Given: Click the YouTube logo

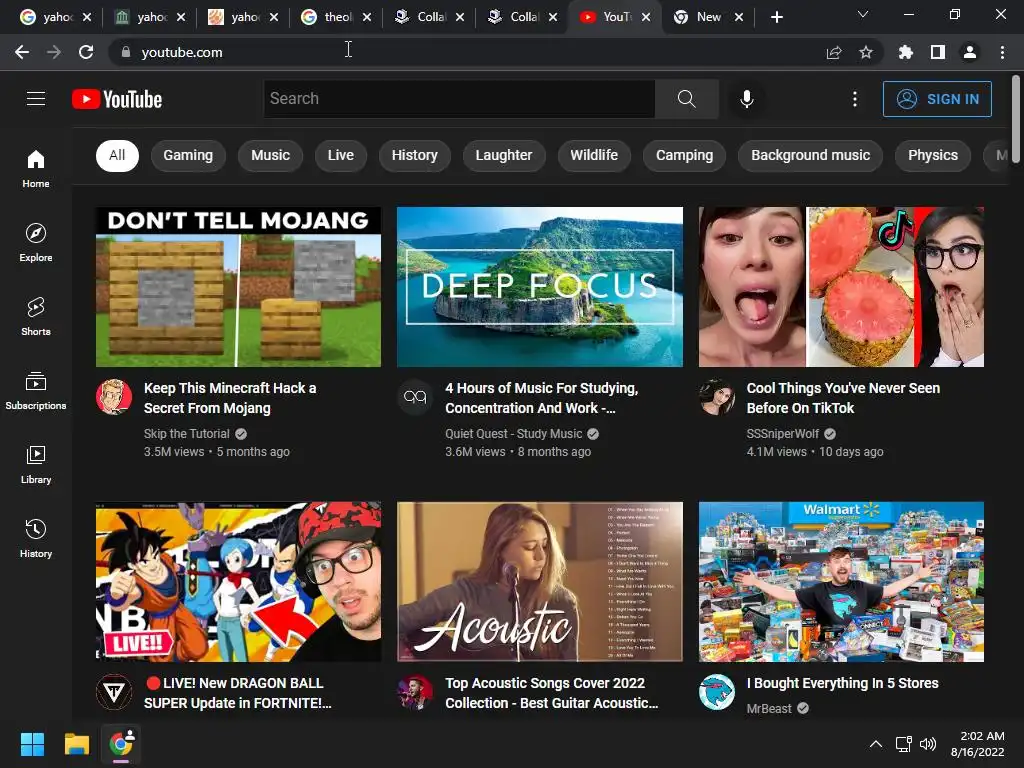Looking at the screenshot, I should (117, 99).
